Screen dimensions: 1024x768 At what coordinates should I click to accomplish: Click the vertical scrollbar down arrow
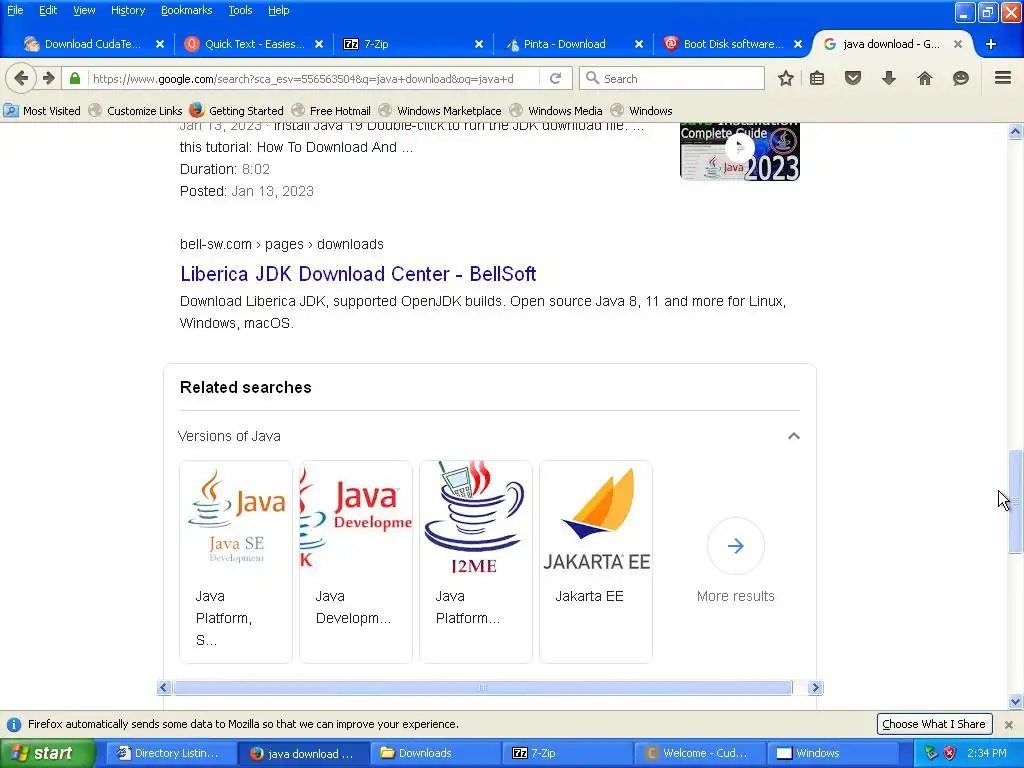pyautogui.click(x=1015, y=702)
